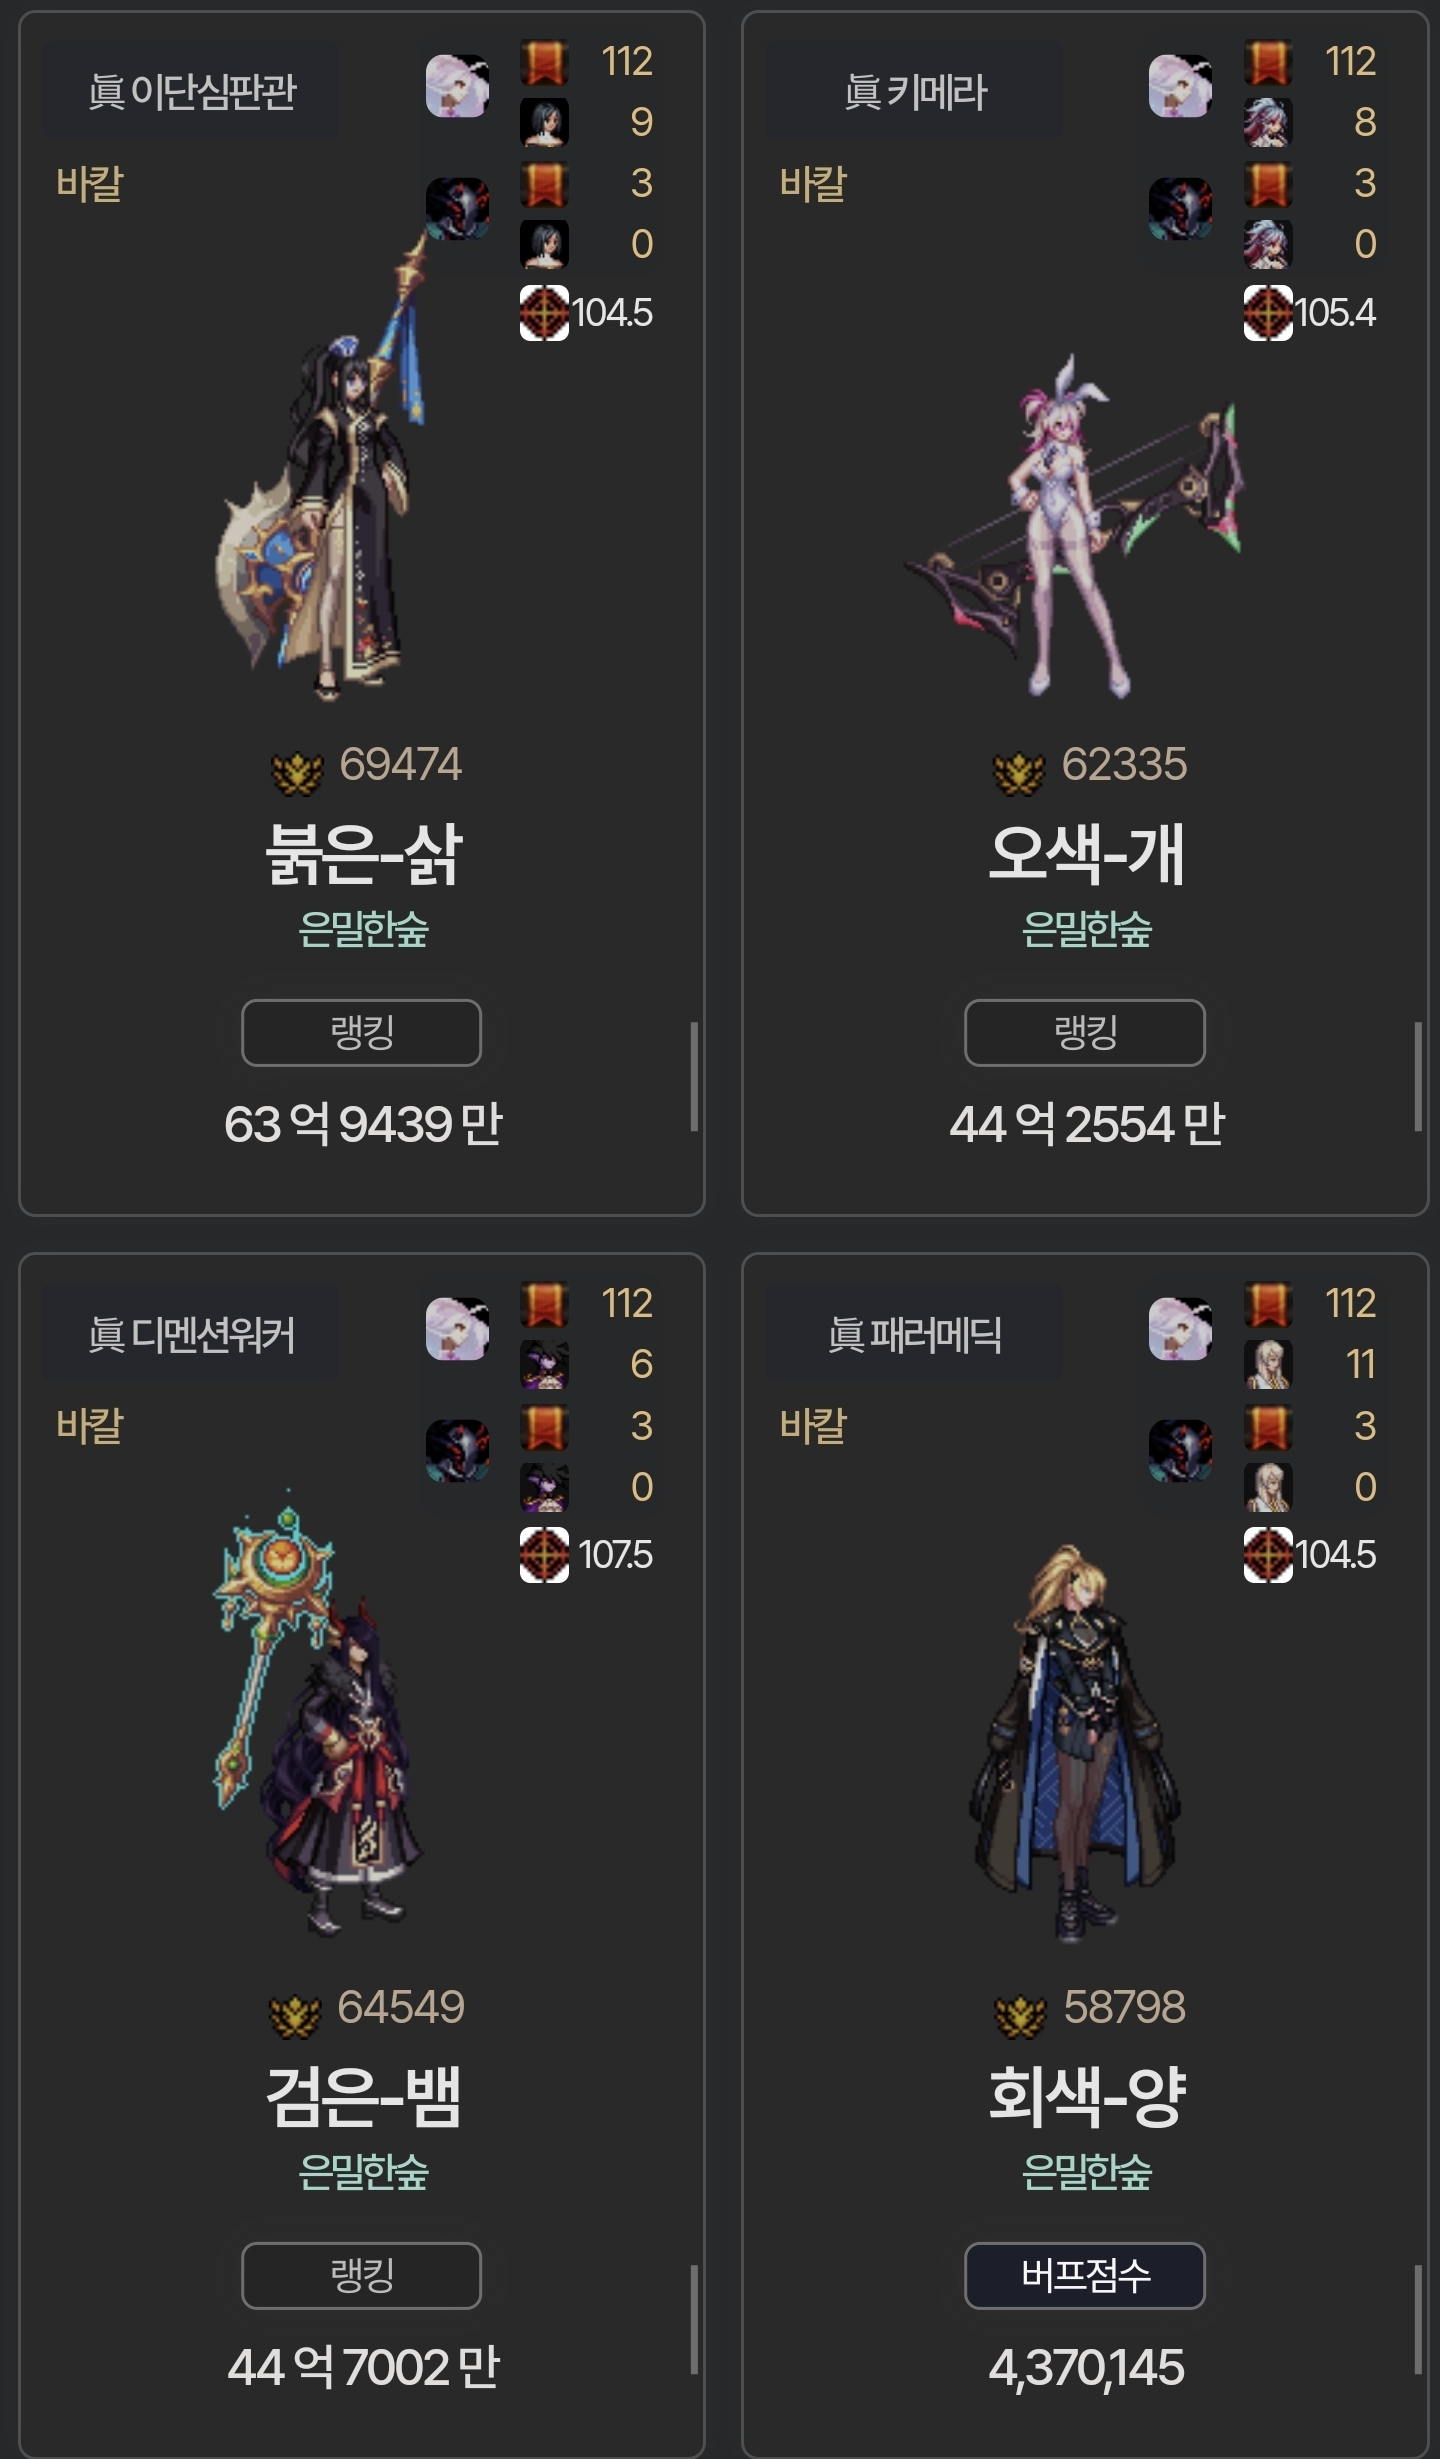This screenshot has width=1440, height=2459.
Task: Click the 랭킹 button under 붉은-삵
Action: (361, 1032)
